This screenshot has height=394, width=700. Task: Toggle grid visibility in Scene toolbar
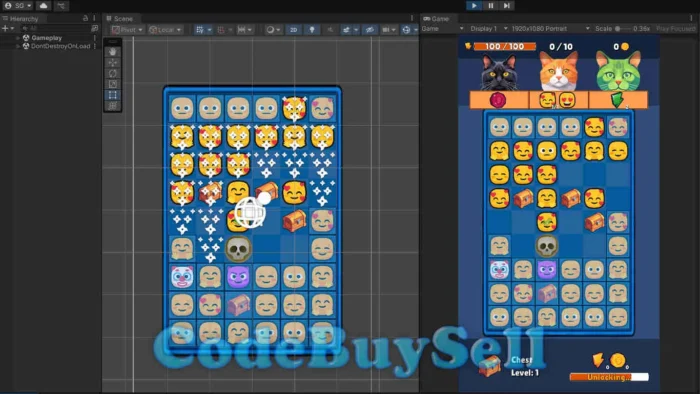click(x=200, y=29)
